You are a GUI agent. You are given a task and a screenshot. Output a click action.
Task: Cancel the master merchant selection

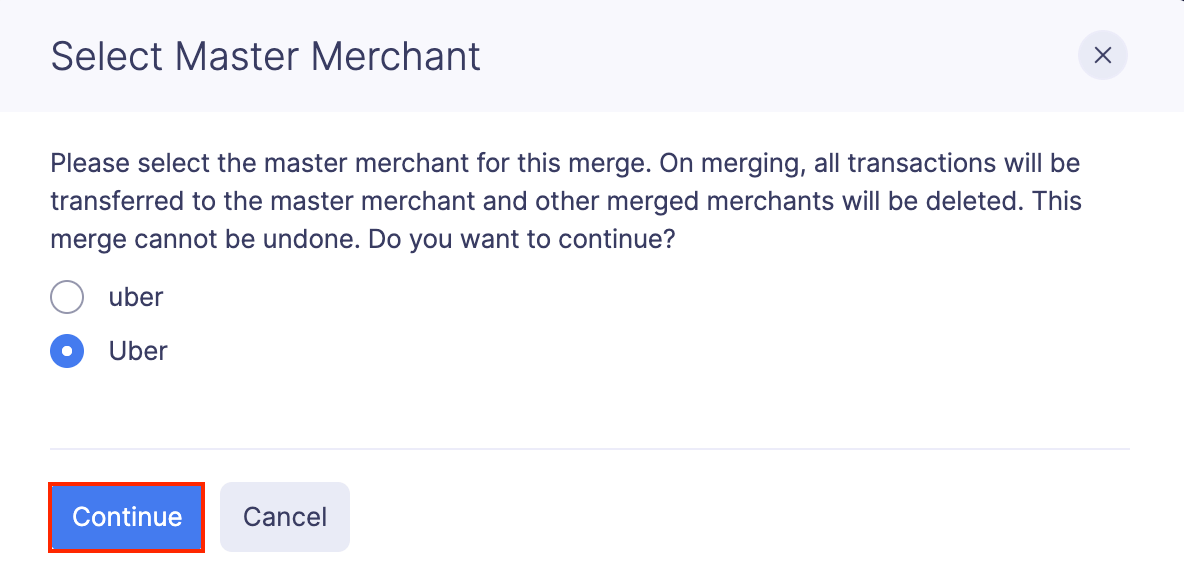[284, 517]
